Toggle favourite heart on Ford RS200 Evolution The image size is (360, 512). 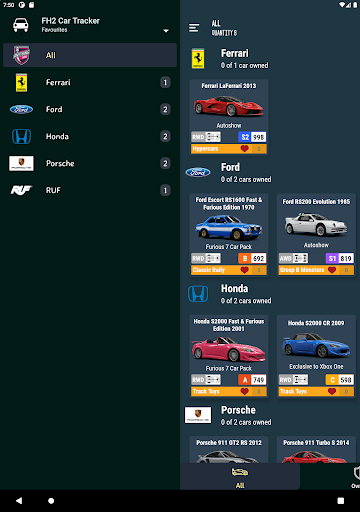(x=332, y=270)
